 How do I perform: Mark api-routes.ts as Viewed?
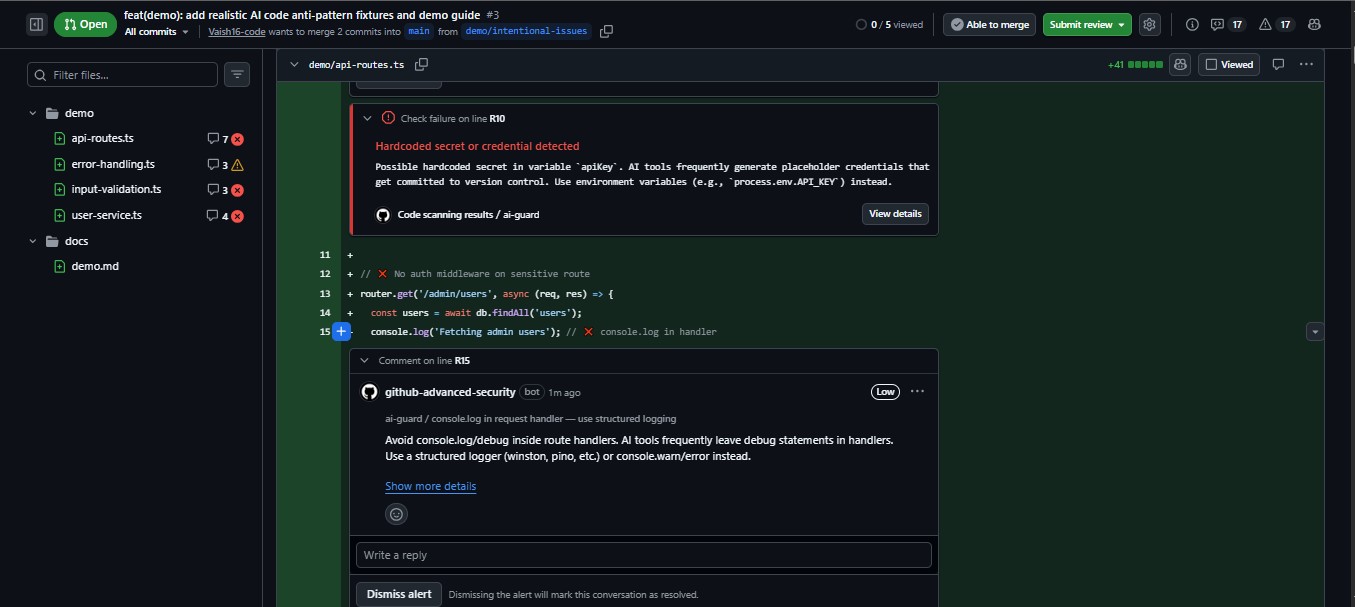[x=1229, y=64]
